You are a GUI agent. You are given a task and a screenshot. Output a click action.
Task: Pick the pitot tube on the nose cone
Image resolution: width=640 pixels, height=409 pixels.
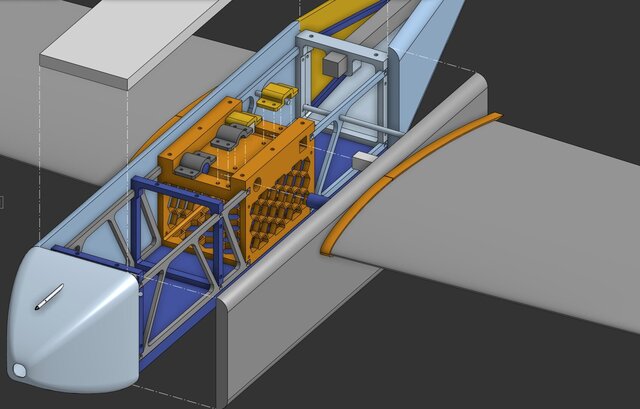49,296
